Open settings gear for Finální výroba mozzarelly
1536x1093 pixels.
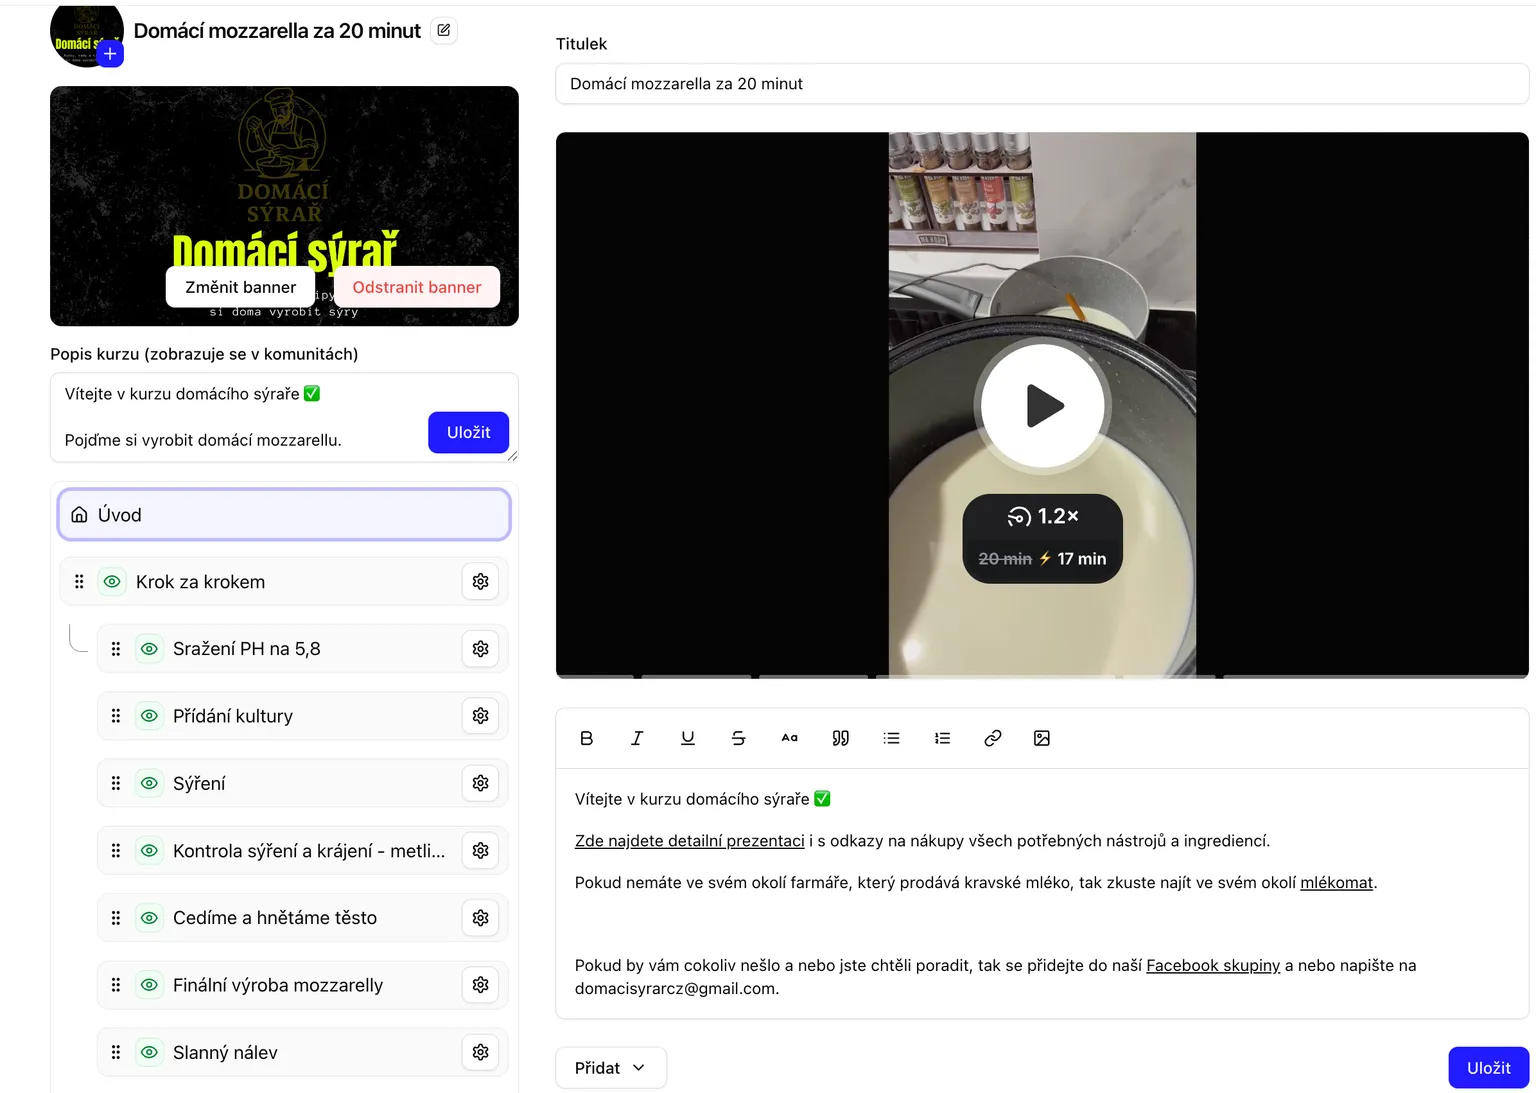480,985
